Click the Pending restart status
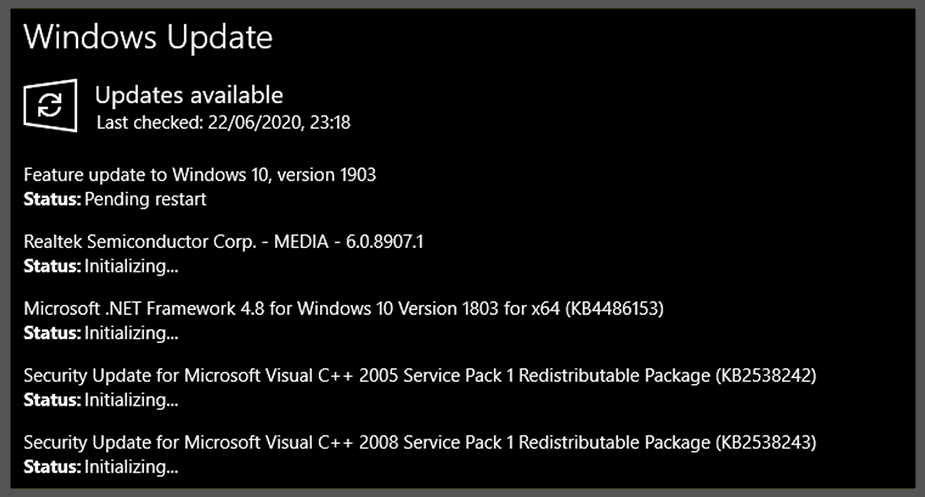The width and height of the screenshot is (925, 497). click(145, 199)
